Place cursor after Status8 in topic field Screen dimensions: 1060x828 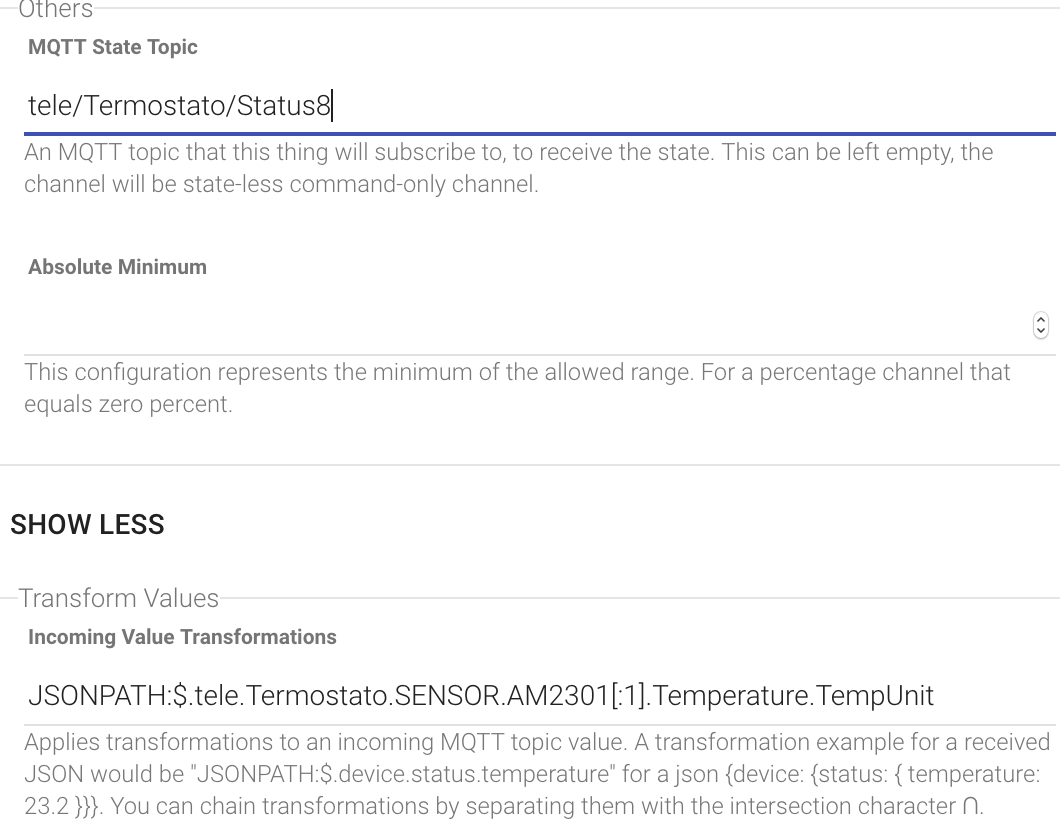(332, 106)
